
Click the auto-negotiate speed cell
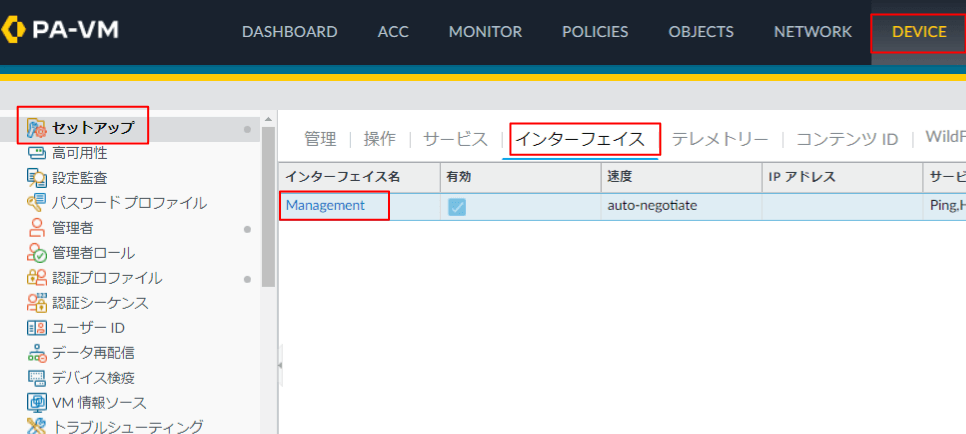(681, 206)
